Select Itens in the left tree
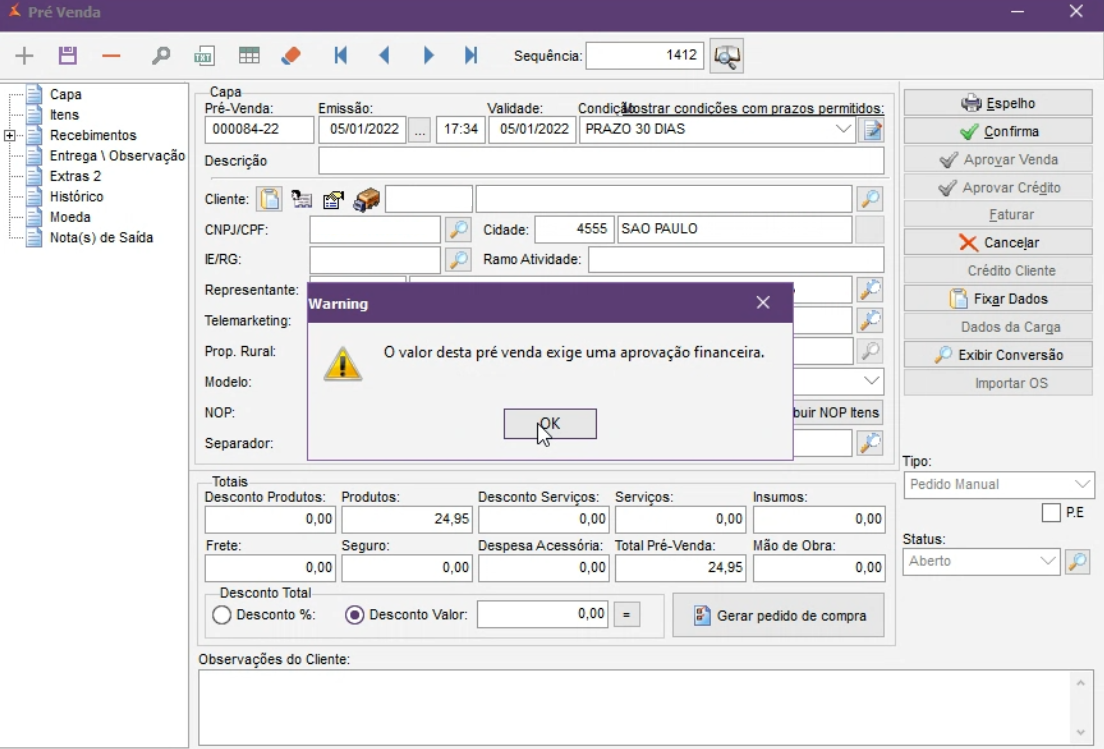The image size is (1104, 749). tap(64, 115)
